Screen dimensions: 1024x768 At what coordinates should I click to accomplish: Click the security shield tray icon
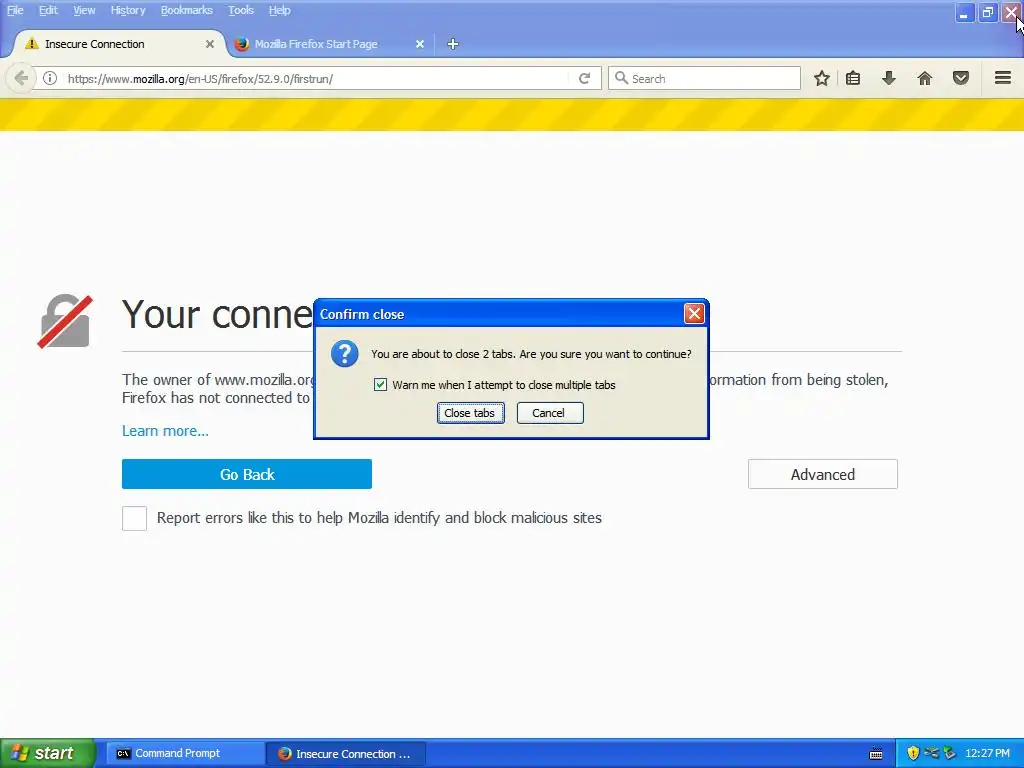(913, 753)
